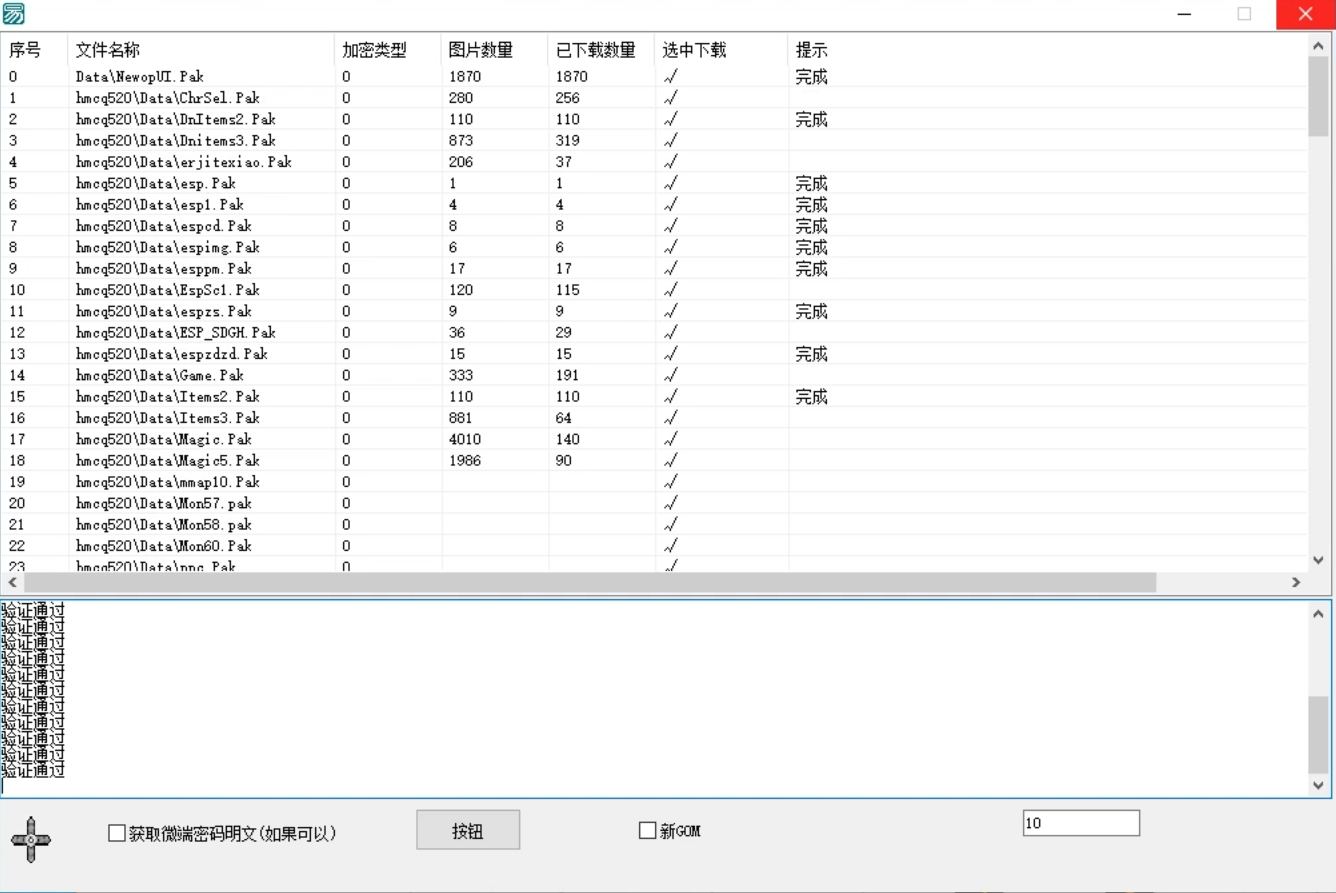Click the 提示 column header

click(1047, 50)
